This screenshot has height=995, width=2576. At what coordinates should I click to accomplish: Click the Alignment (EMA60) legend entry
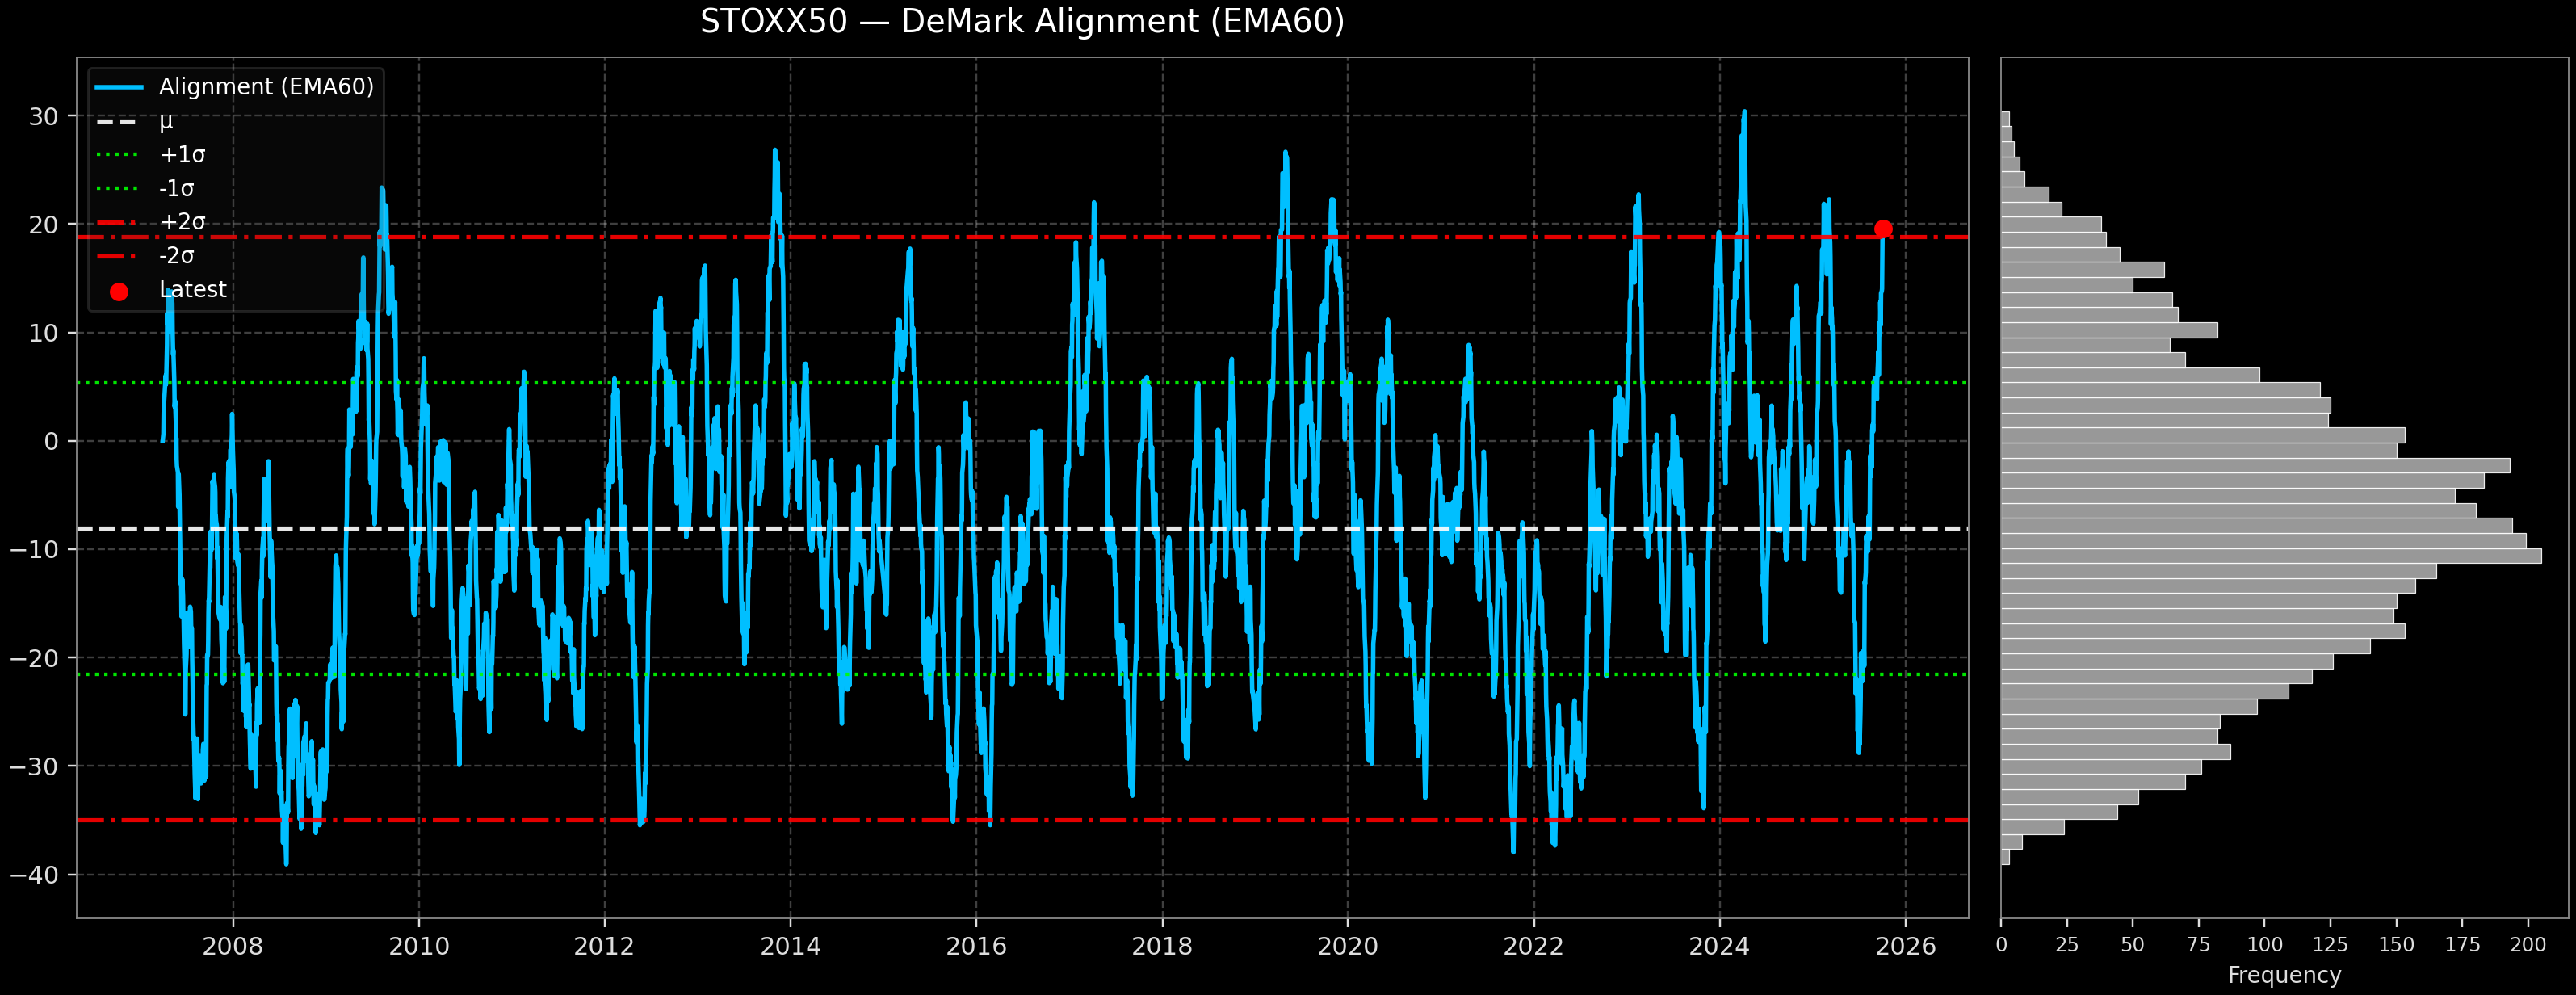pyautogui.click(x=266, y=87)
